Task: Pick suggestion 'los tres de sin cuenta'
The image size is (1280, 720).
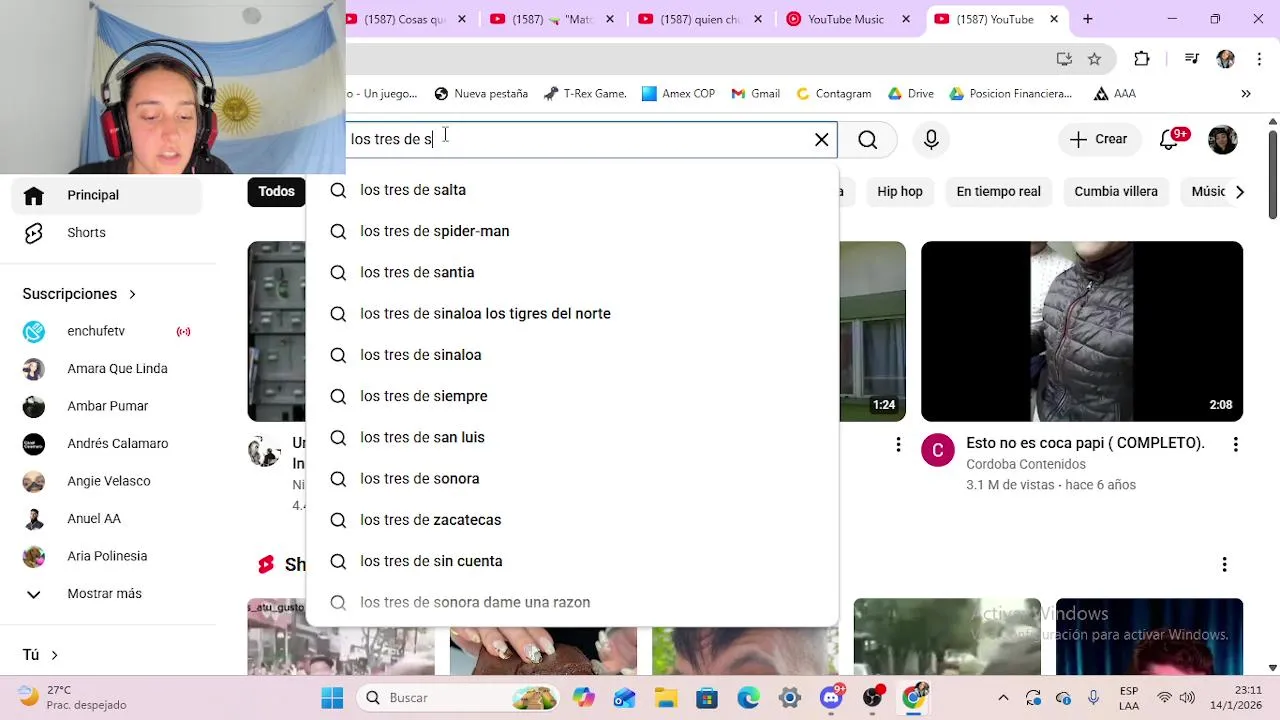Action: 572,561
